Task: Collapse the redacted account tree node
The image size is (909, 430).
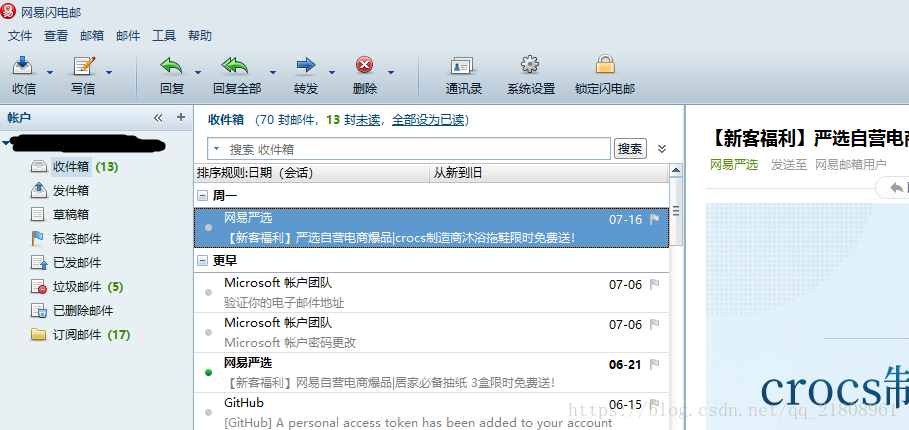Action: tap(6, 143)
